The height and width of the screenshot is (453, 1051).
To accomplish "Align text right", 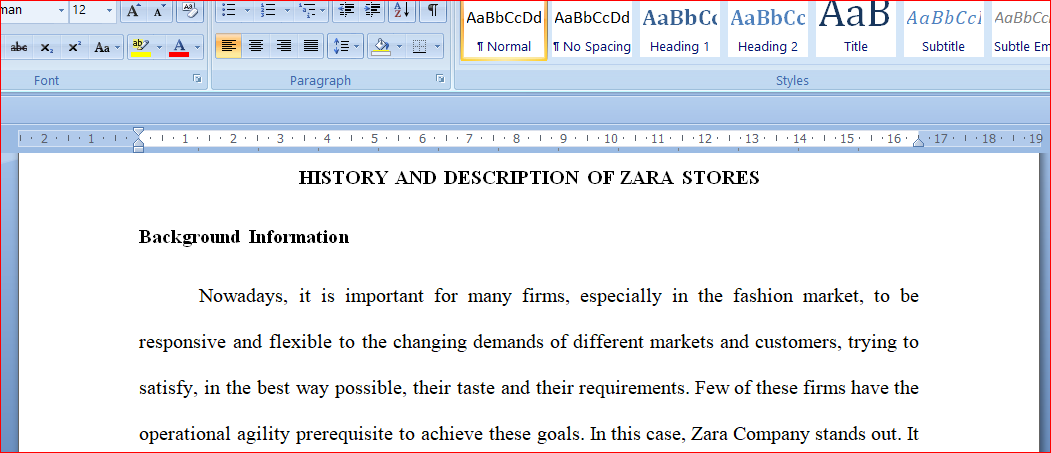I will coord(284,46).
